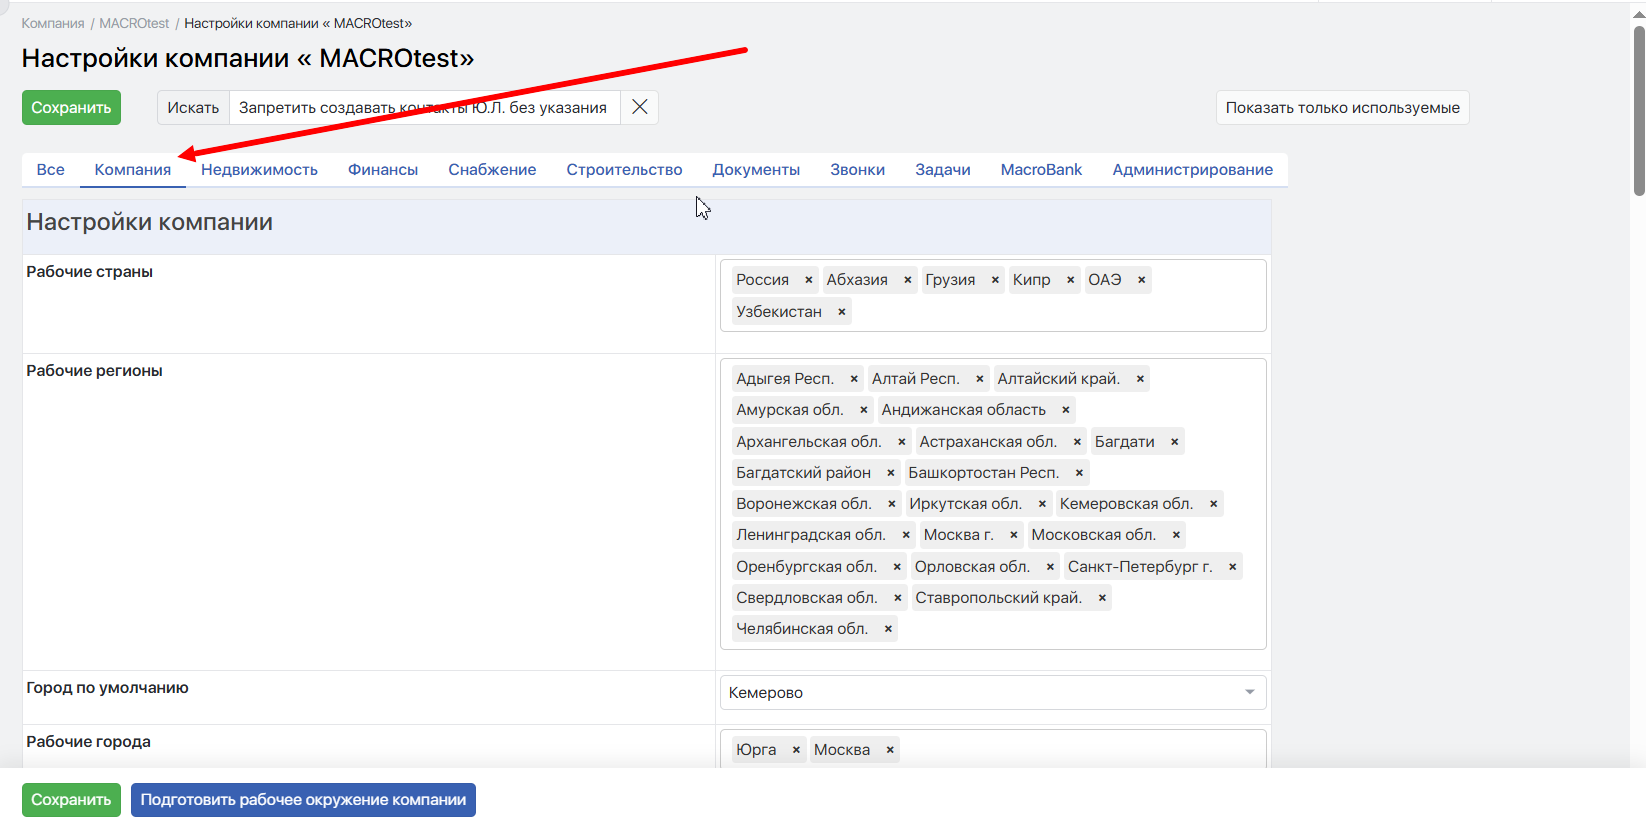Open the default city Кемерово dropdown

pyautogui.click(x=992, y=692)
